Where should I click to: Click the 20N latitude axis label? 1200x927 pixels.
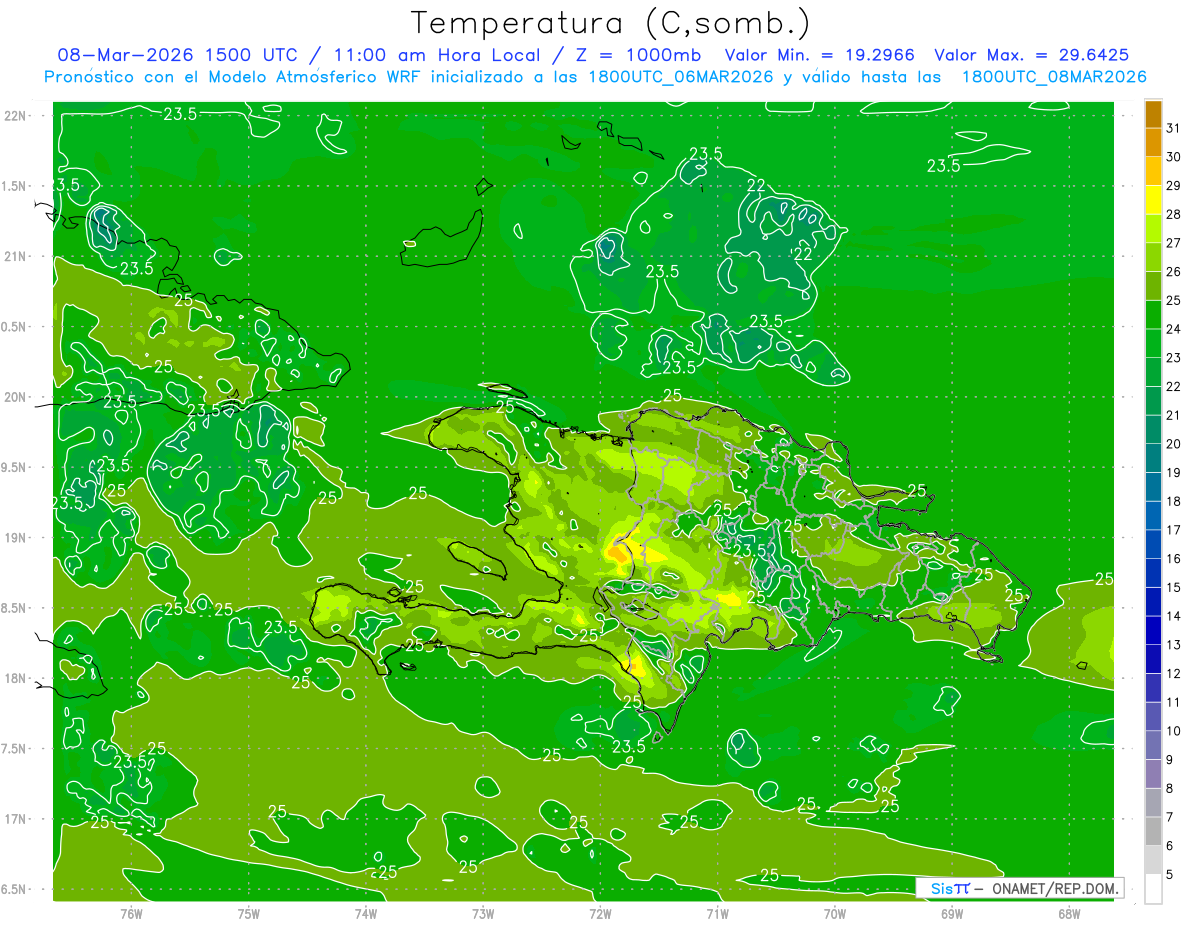(15, 397)
